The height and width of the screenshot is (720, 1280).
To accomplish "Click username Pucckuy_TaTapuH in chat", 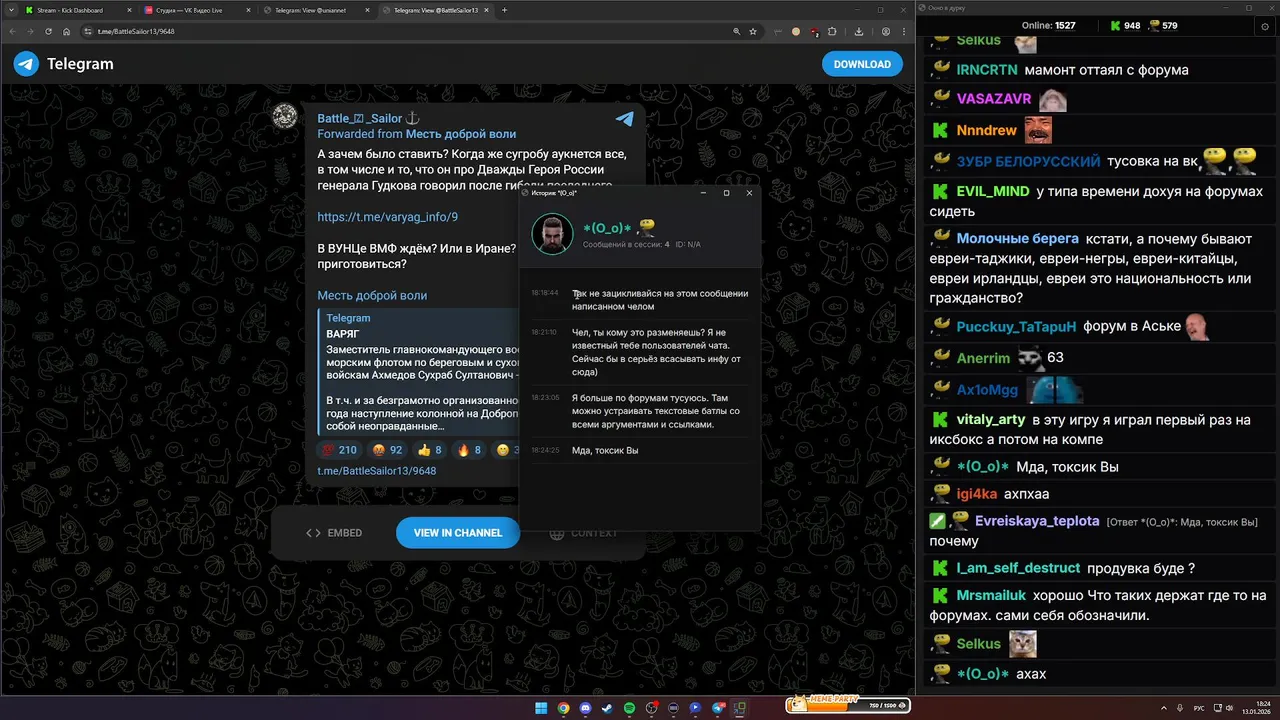I will [1016, 327].
